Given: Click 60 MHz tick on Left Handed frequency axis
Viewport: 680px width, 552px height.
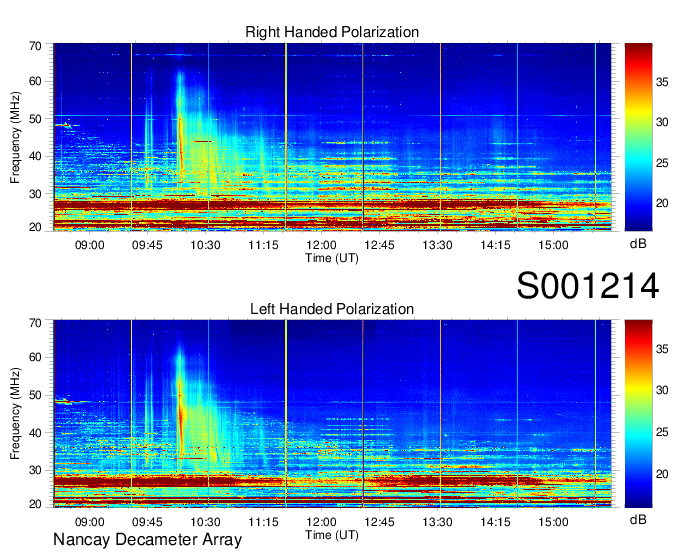Looking at the screenshot, I should (x=35, y=358).
